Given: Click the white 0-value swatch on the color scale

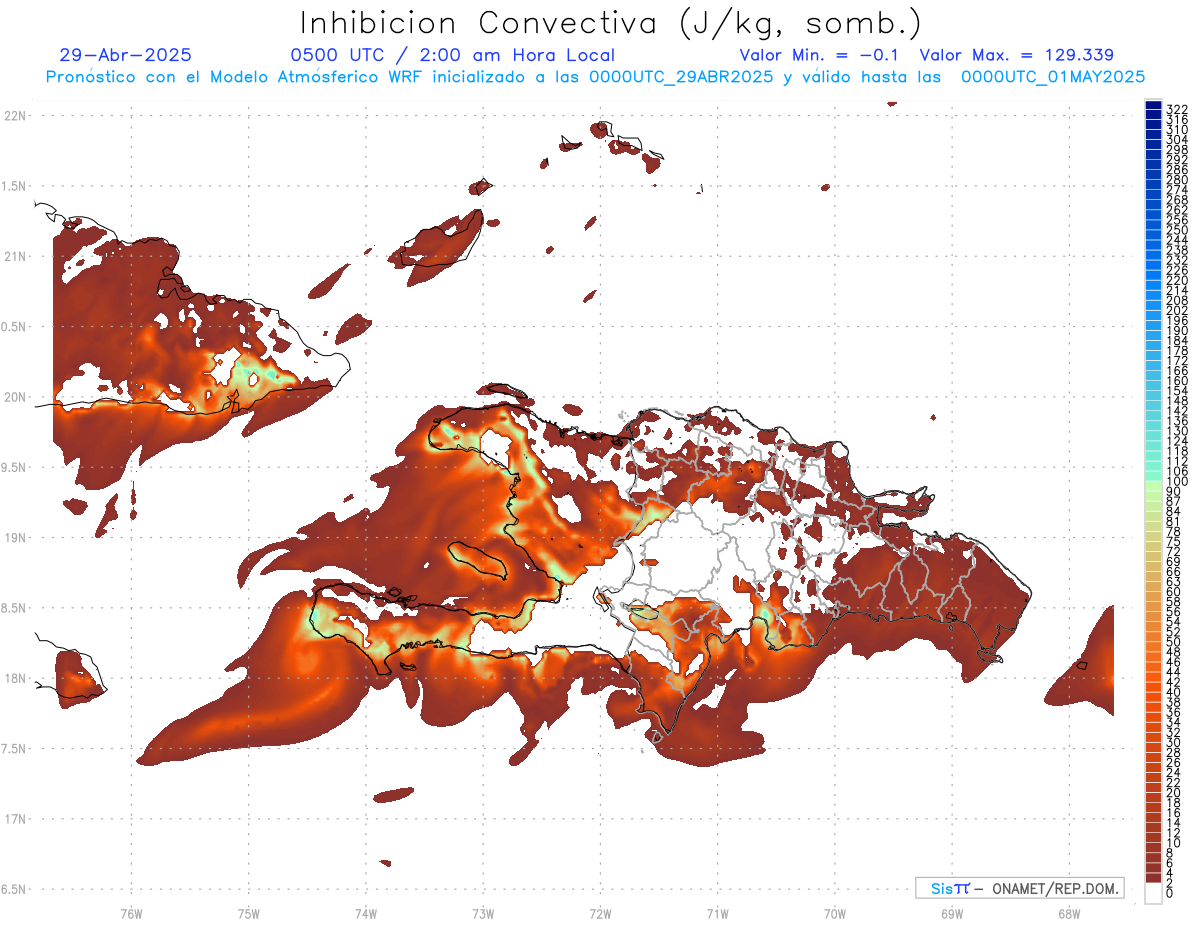Looking at the screenshot, I should coord(1153,894).
